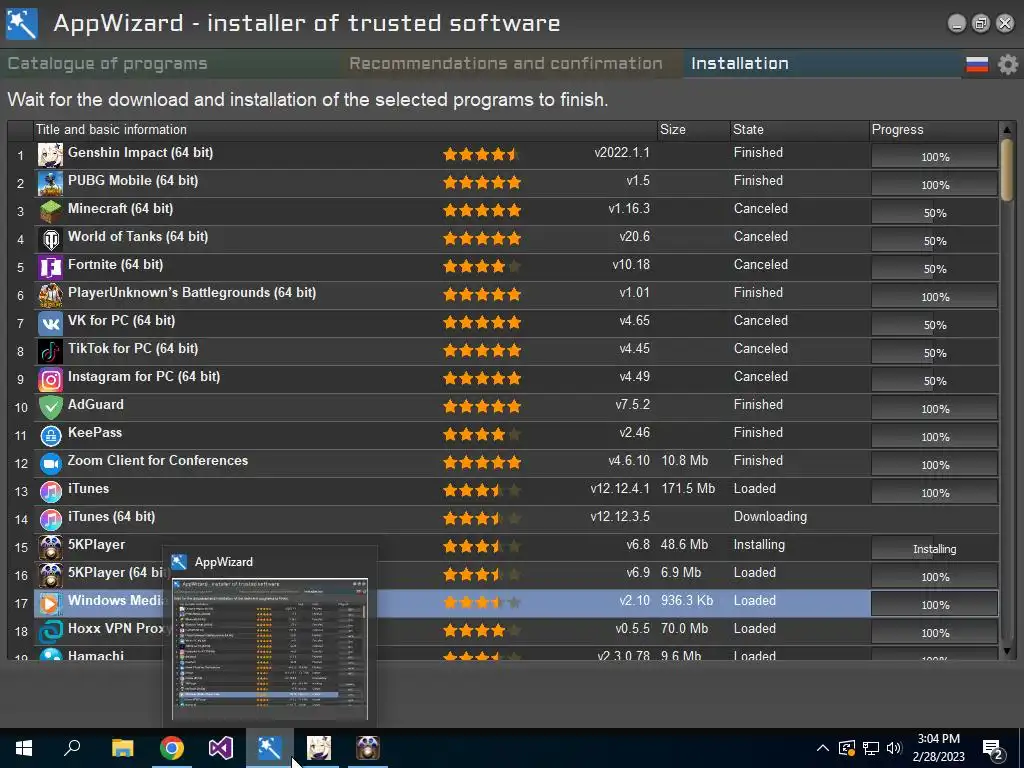Switch to Catalogue of programs tab

click(x=107, y=64)
